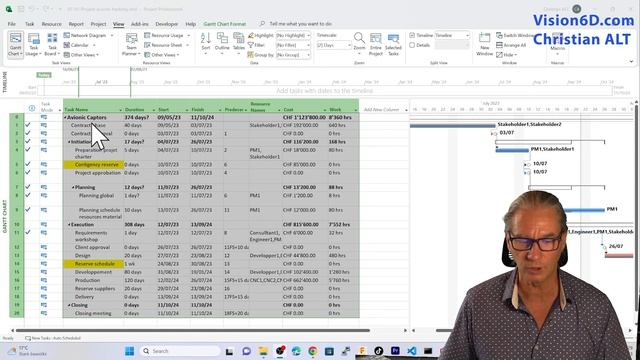
Task: Open the Gantt Chart view button
Action: (15, 44)
